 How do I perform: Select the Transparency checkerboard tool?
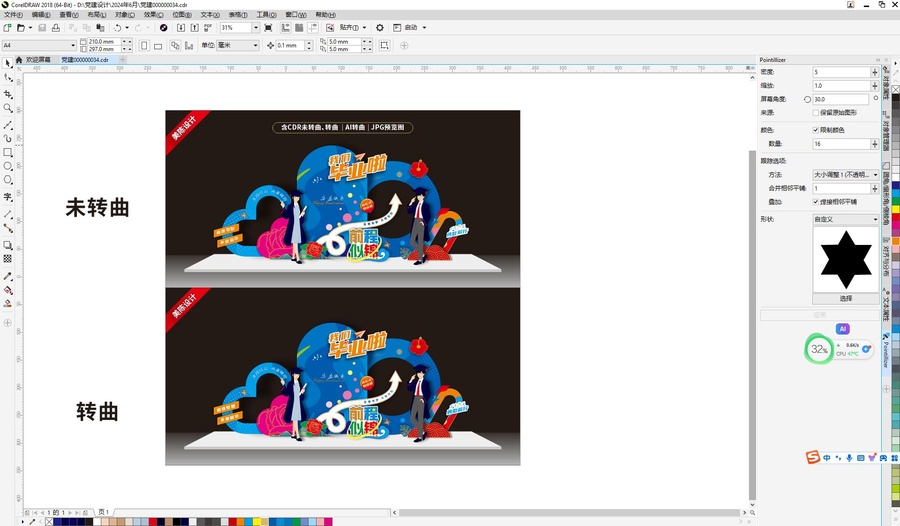point(7,259)
